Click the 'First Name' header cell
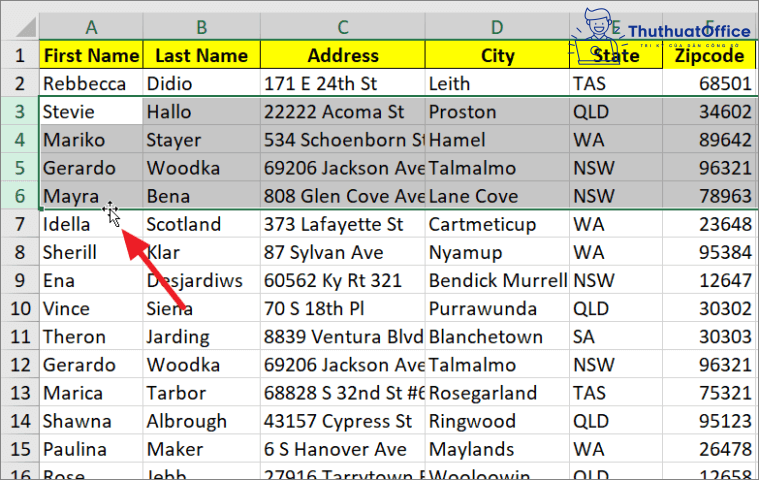759x480 pixels. coord(91,55)
